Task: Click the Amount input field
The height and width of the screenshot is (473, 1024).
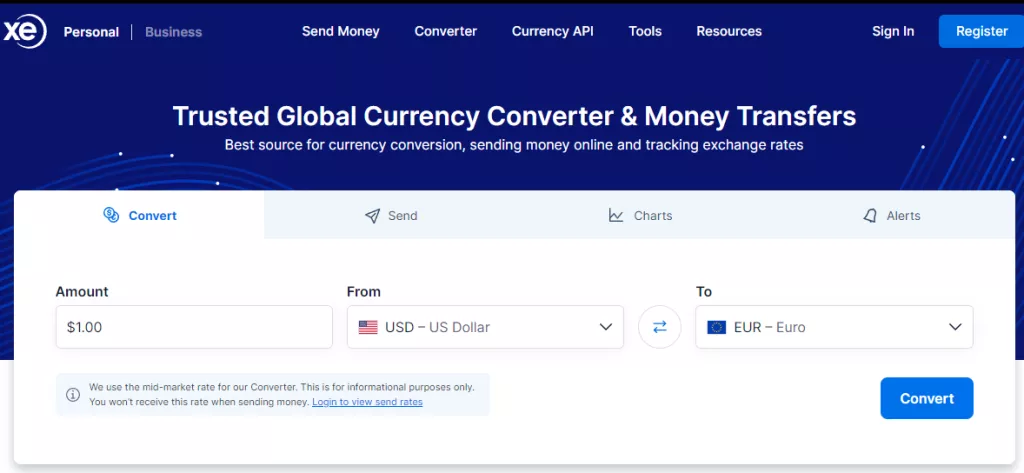Action: pyautogui.click(x=194, y=327)
